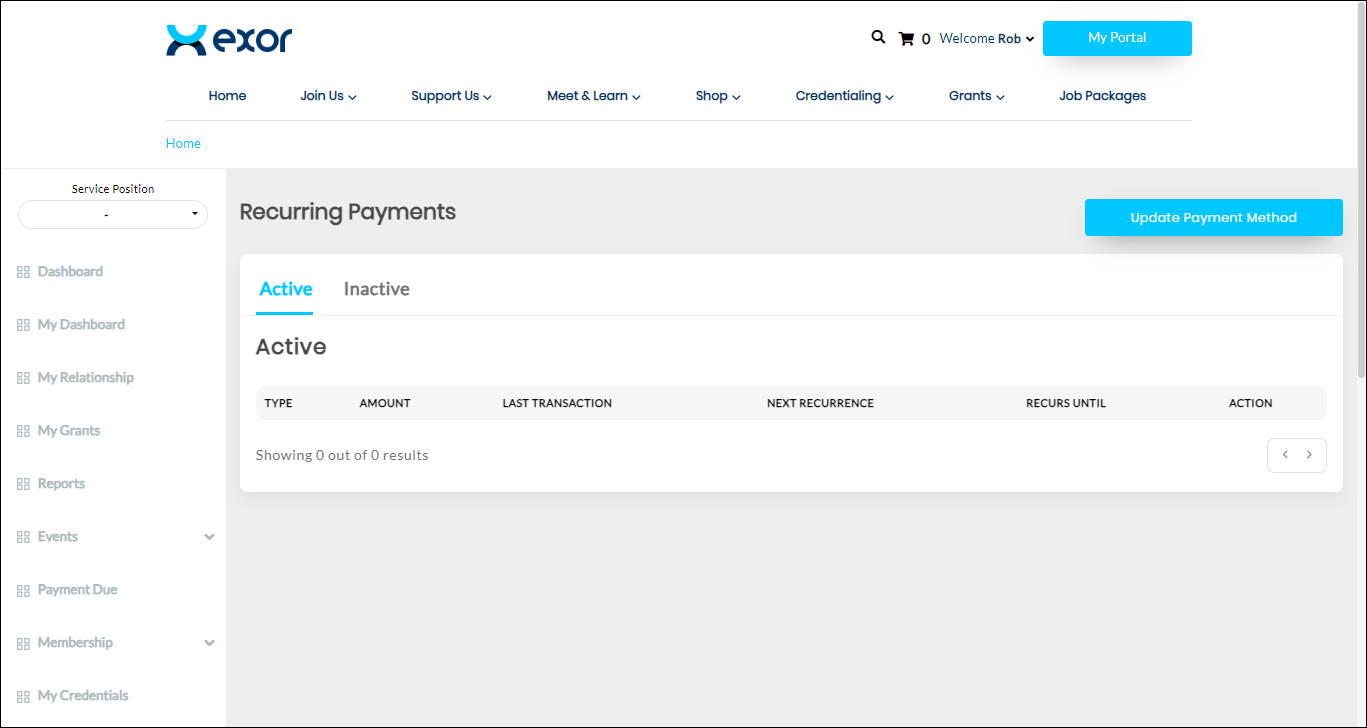Viewport: 1367px width, 728px height.
Task: Expand the Events sidebar section
Action: pyautogui.click(x=209, y=537)
